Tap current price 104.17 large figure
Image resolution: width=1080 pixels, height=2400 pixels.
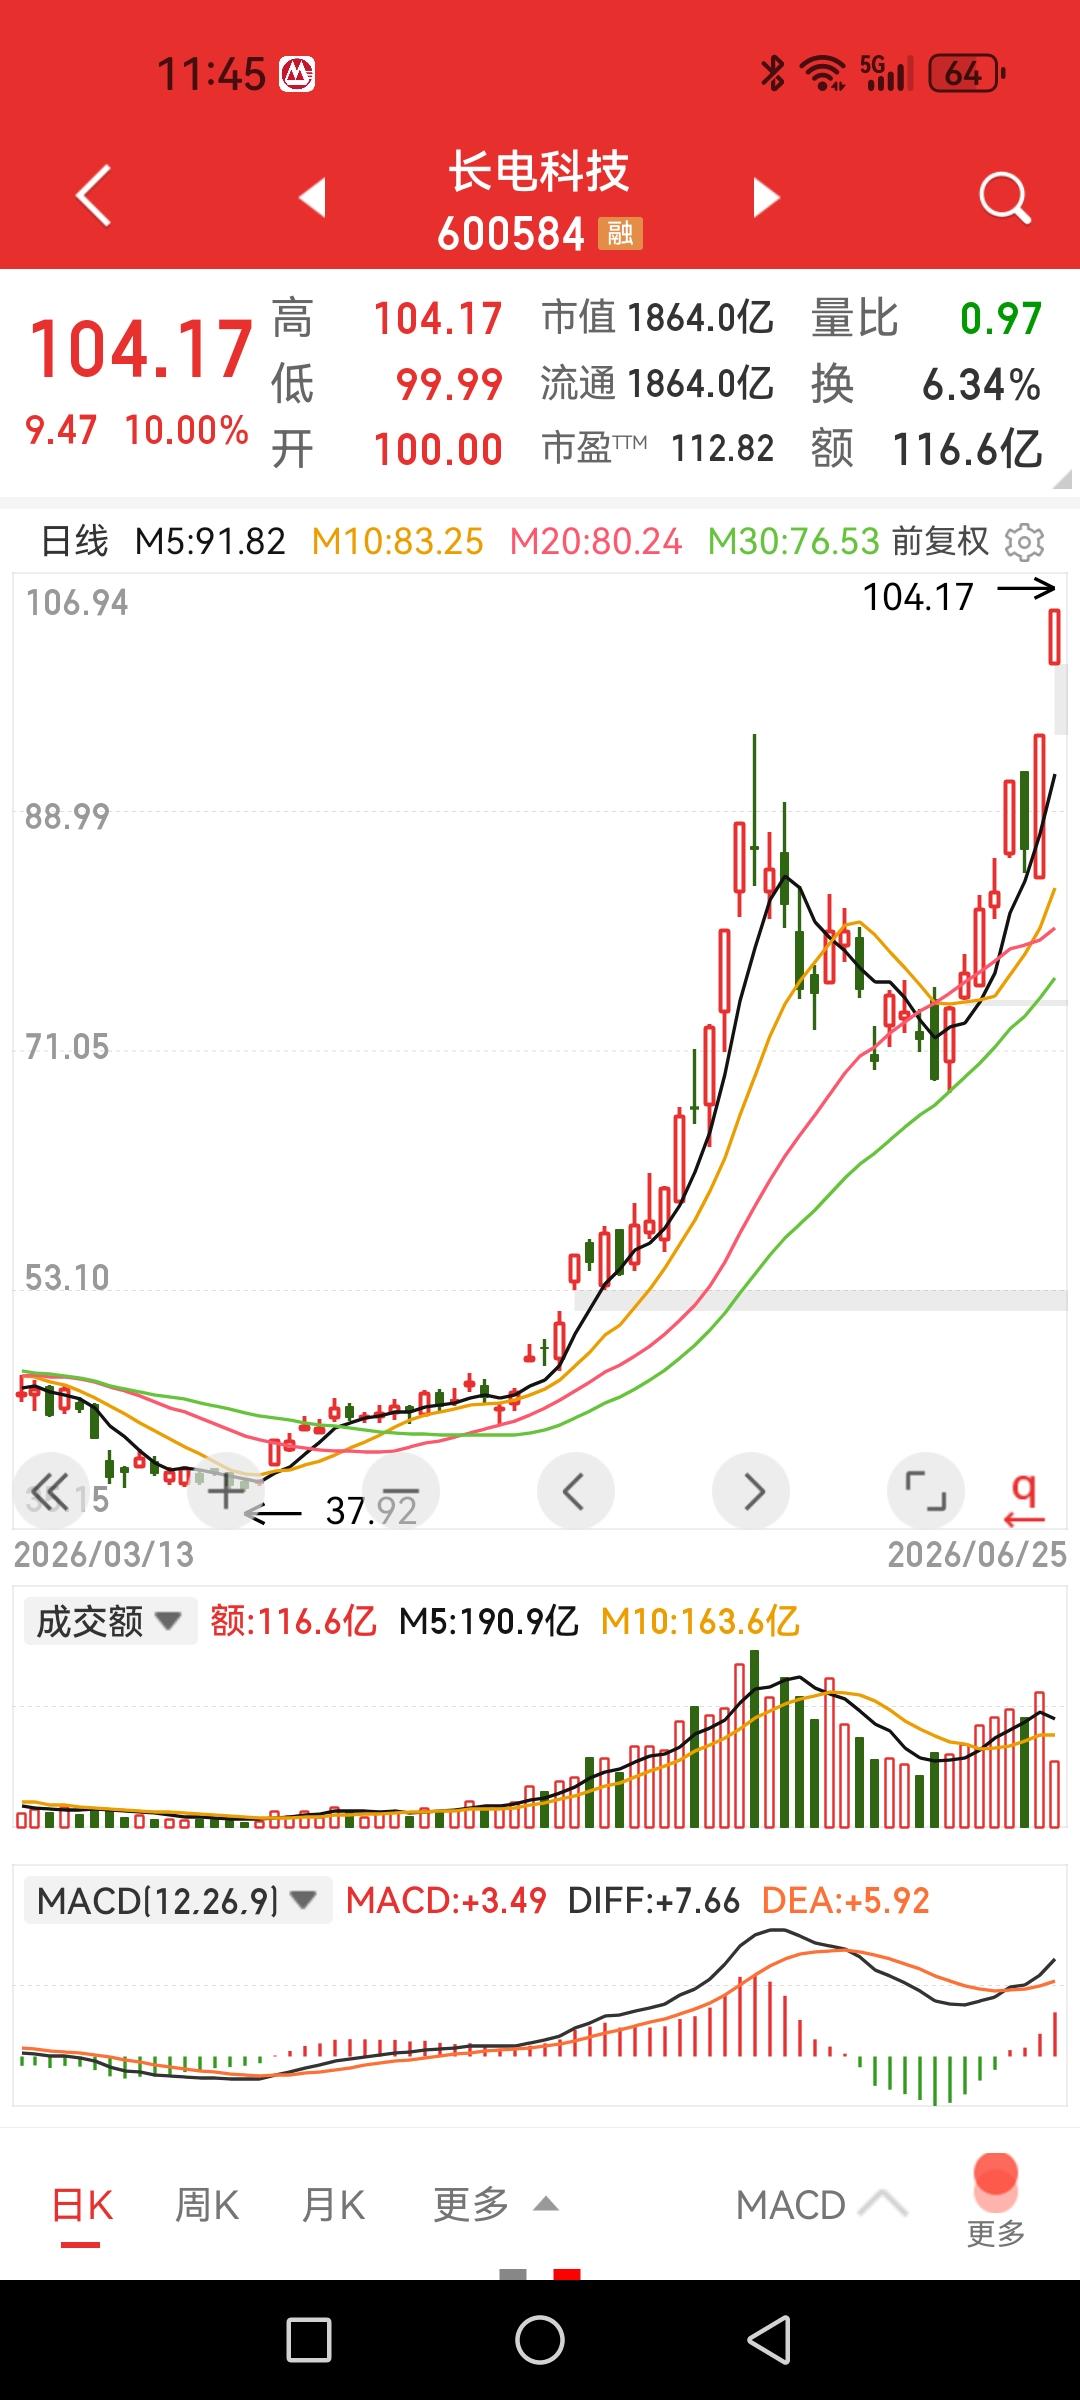coord(141,349)
